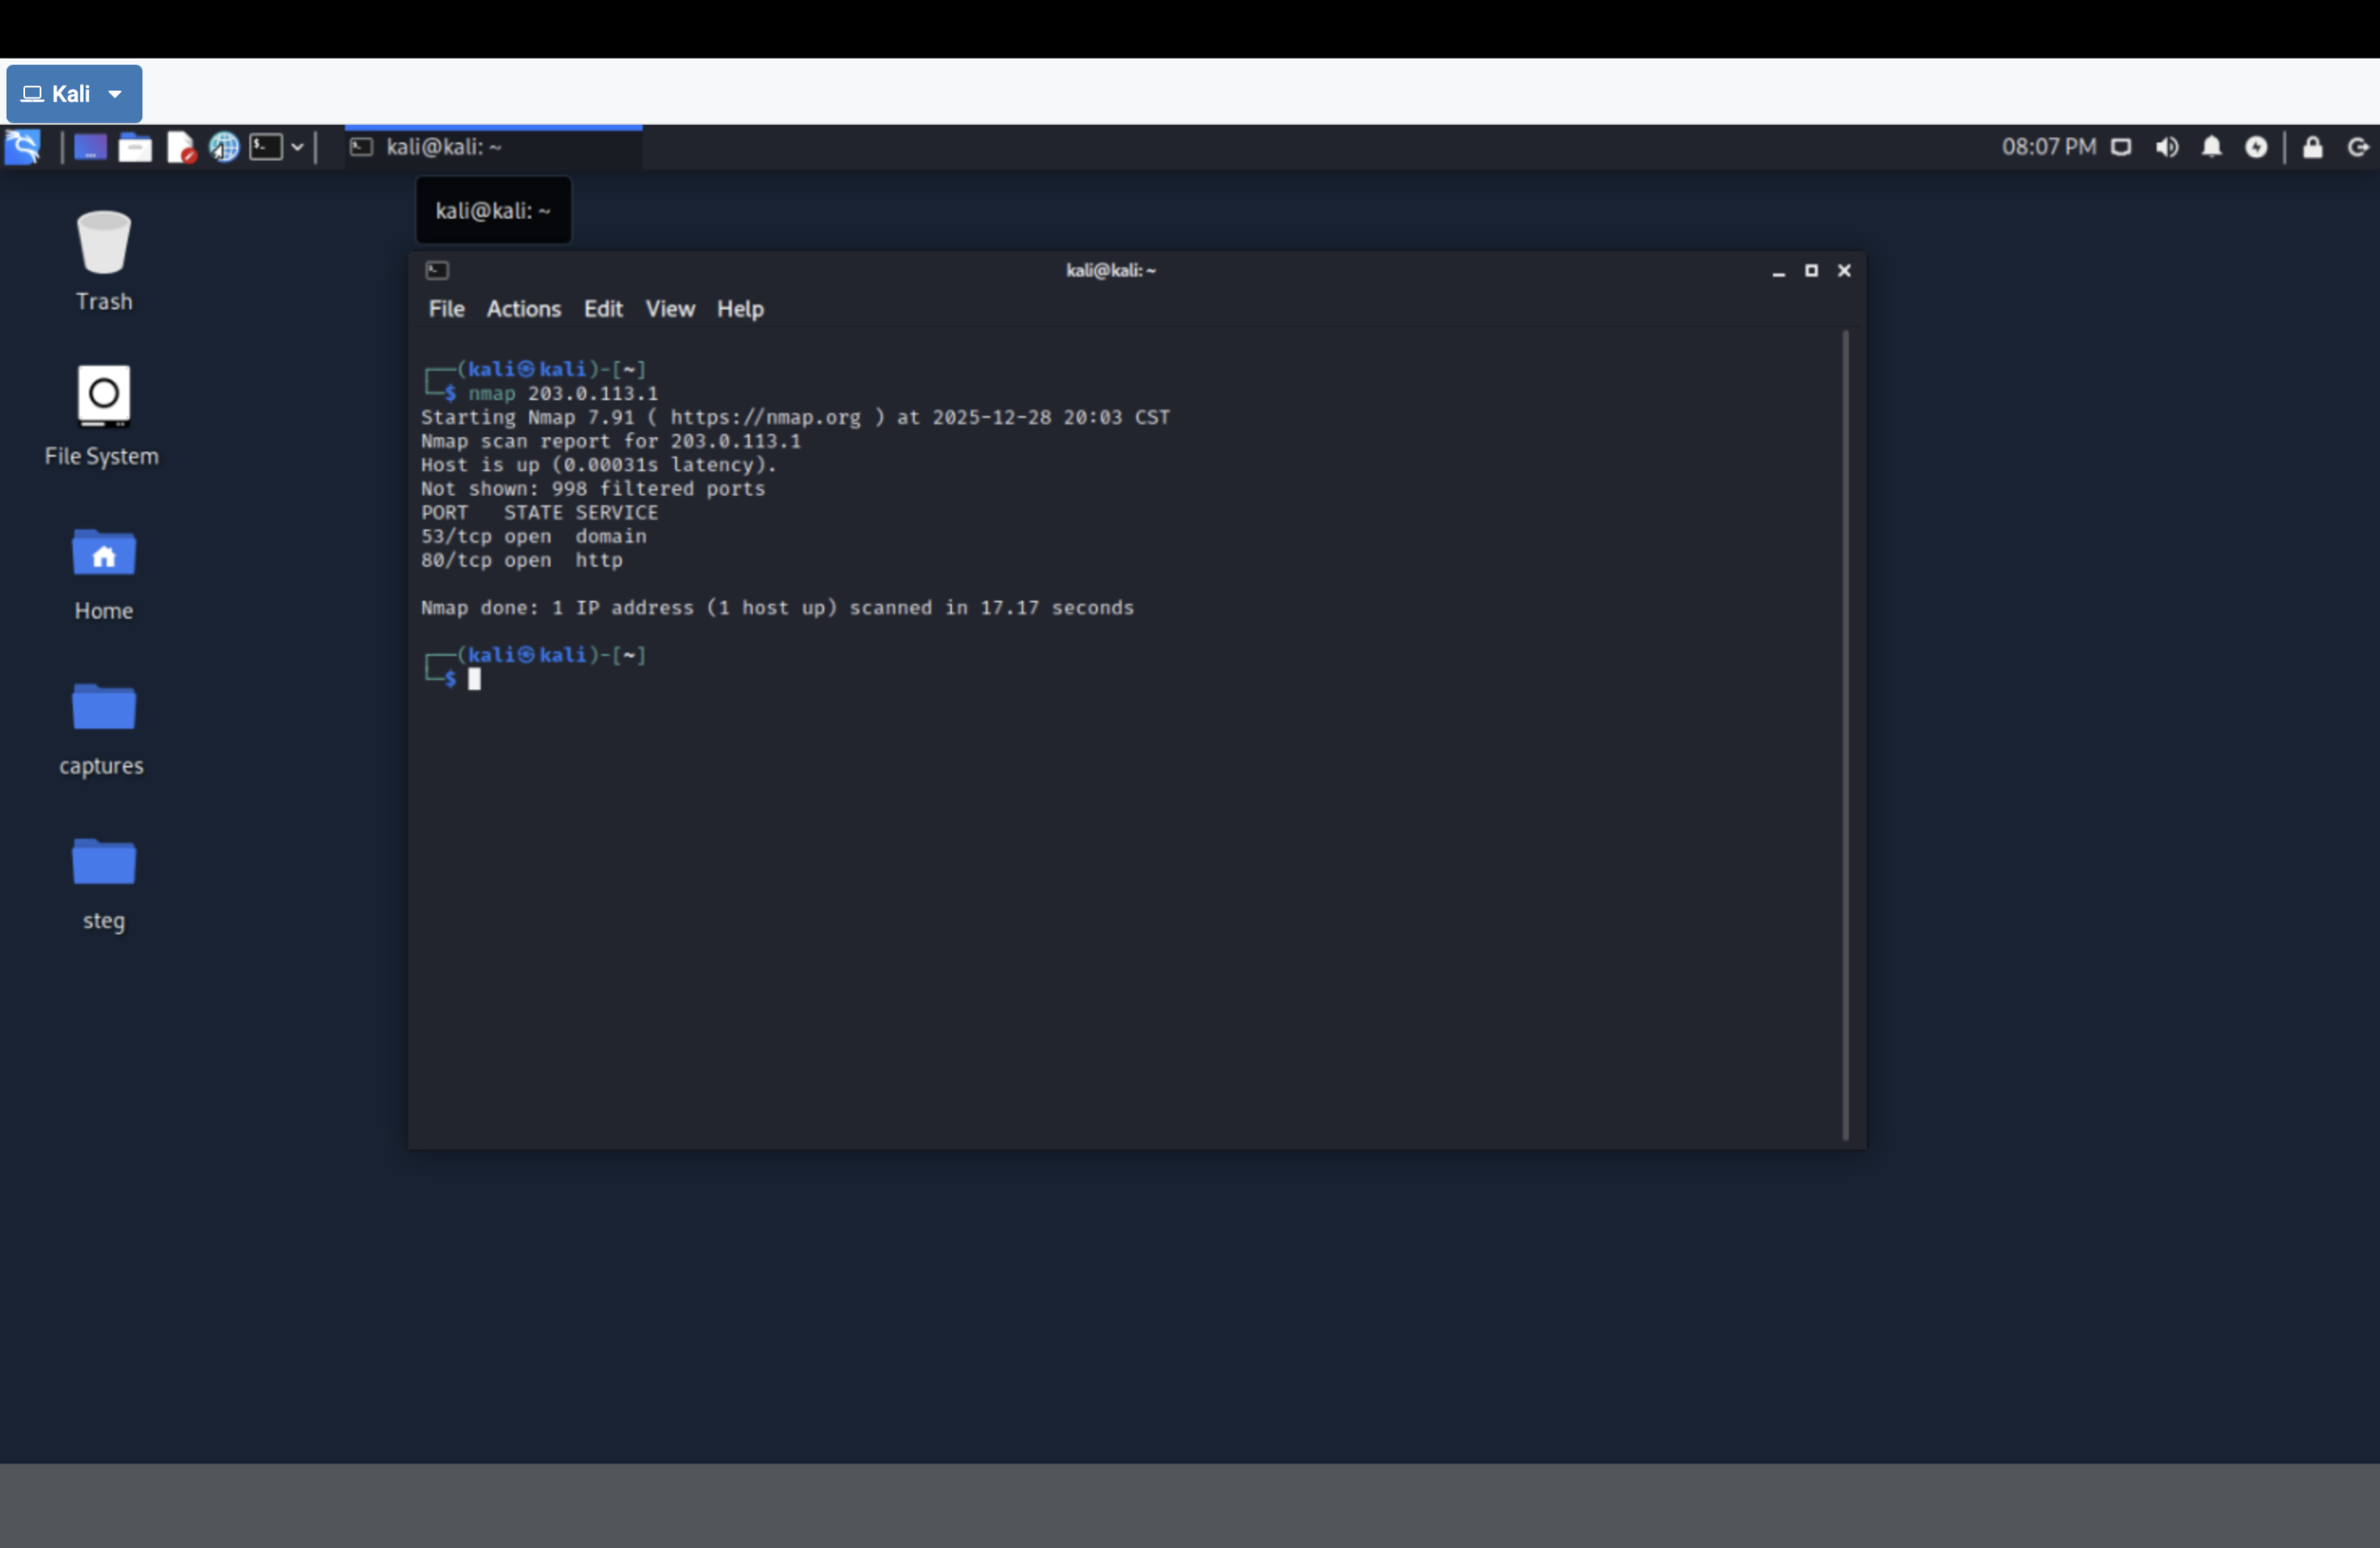The width and height of the screenshot is (2380, 1548).
Task: Open the file manager from the taskbar
Action: [135, 147]
